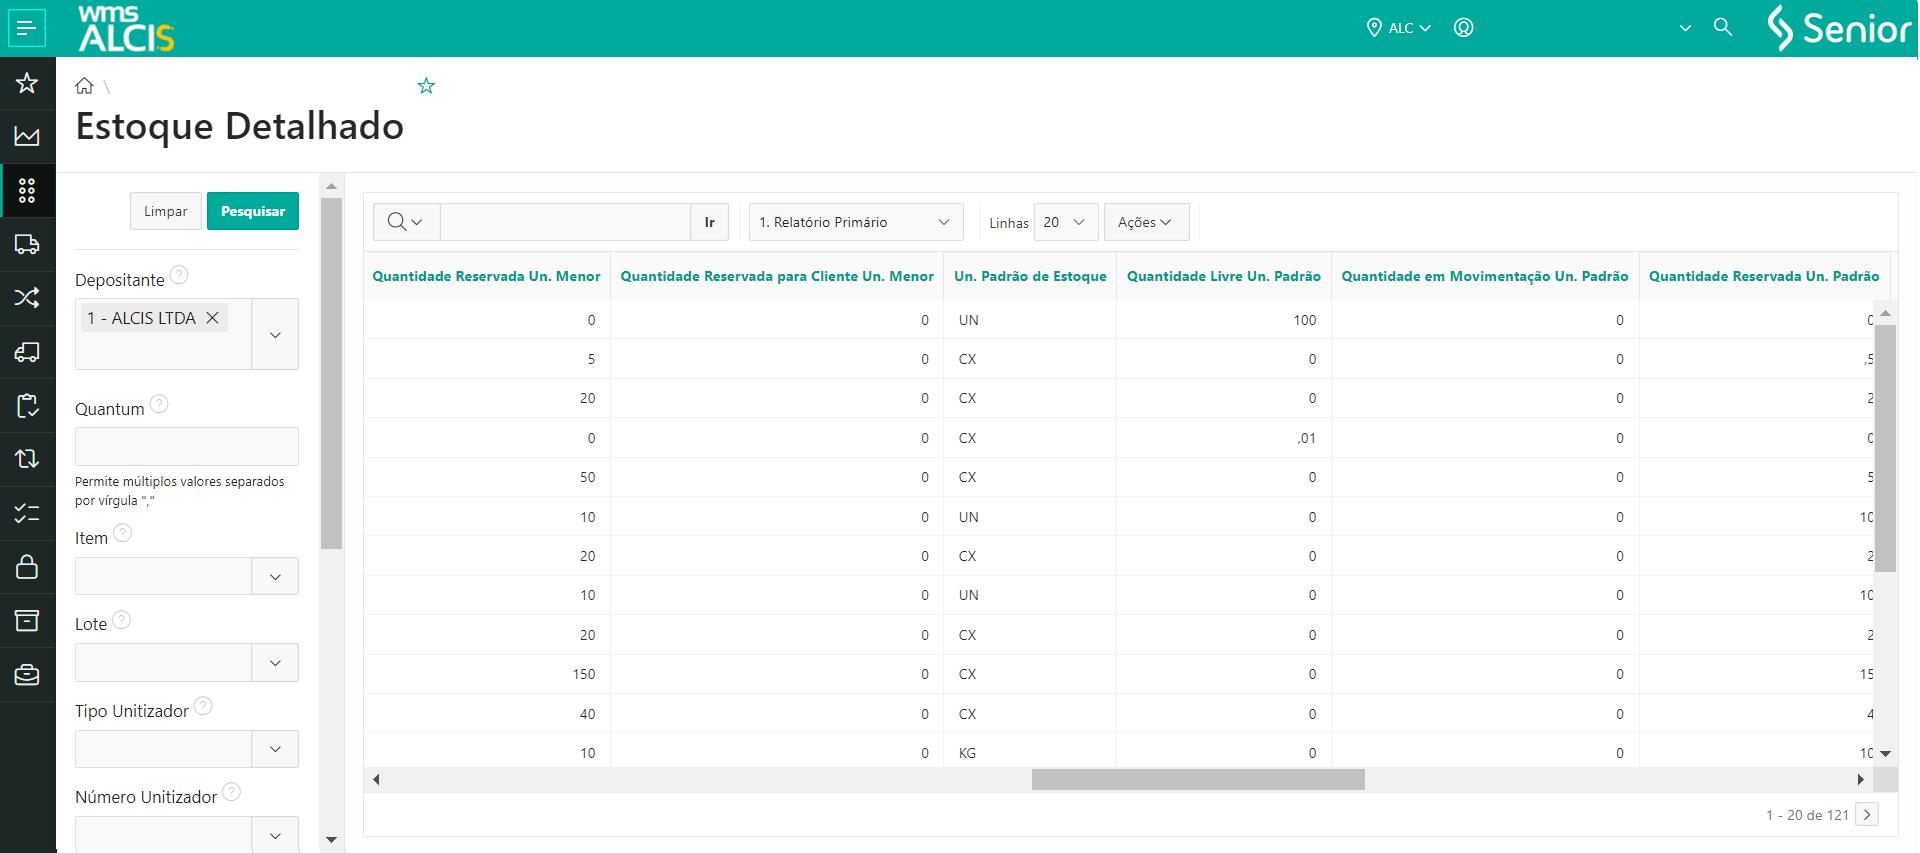The height and width of the screenshot is (853, 1920).
Task: Click the table horizontal scrollbar thumb
Action: [1197, 780]
